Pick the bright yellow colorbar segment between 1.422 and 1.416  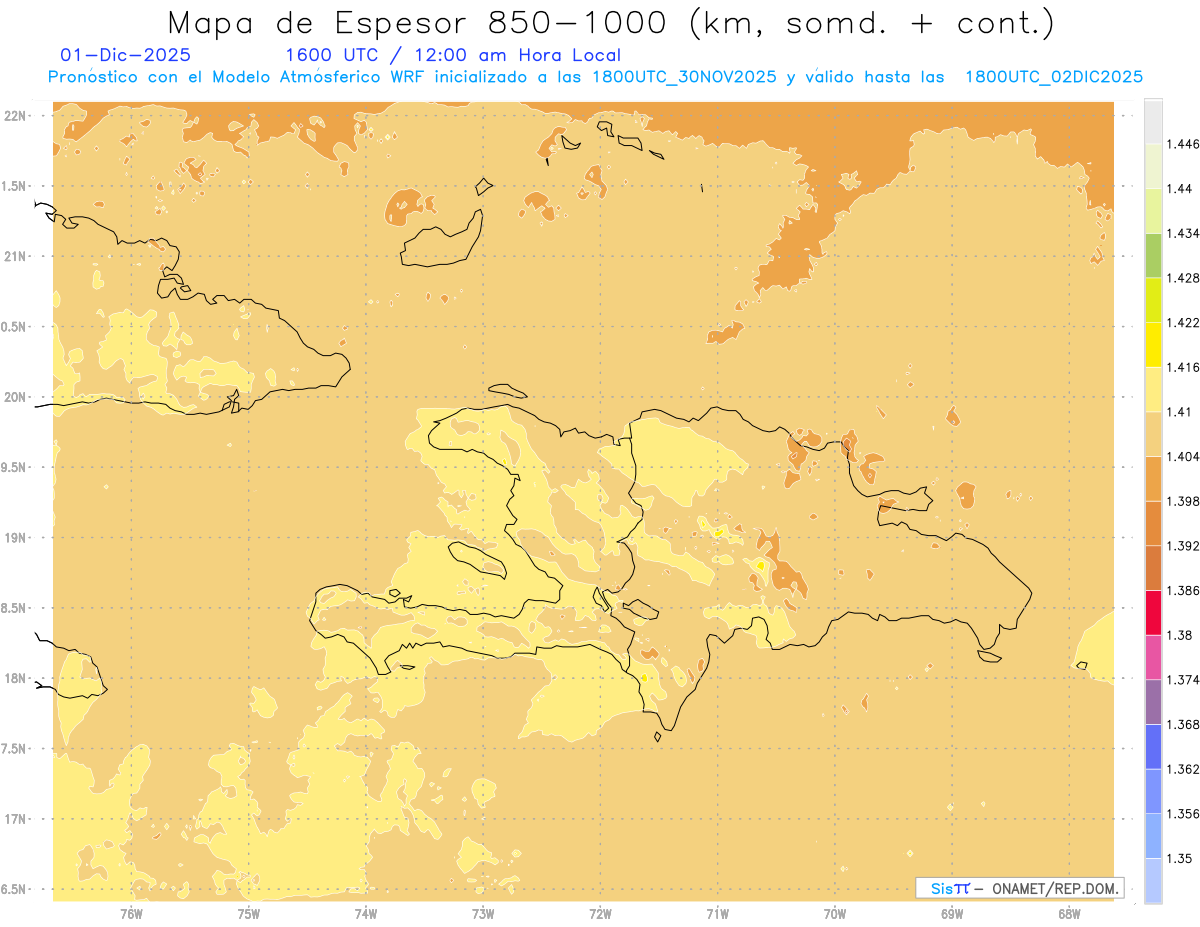tap(1153, 345)
